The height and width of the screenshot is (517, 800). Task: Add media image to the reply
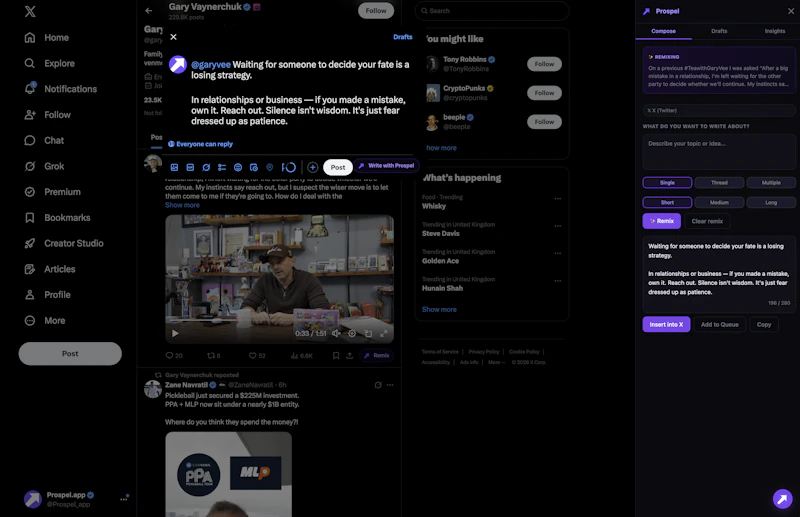174,167
